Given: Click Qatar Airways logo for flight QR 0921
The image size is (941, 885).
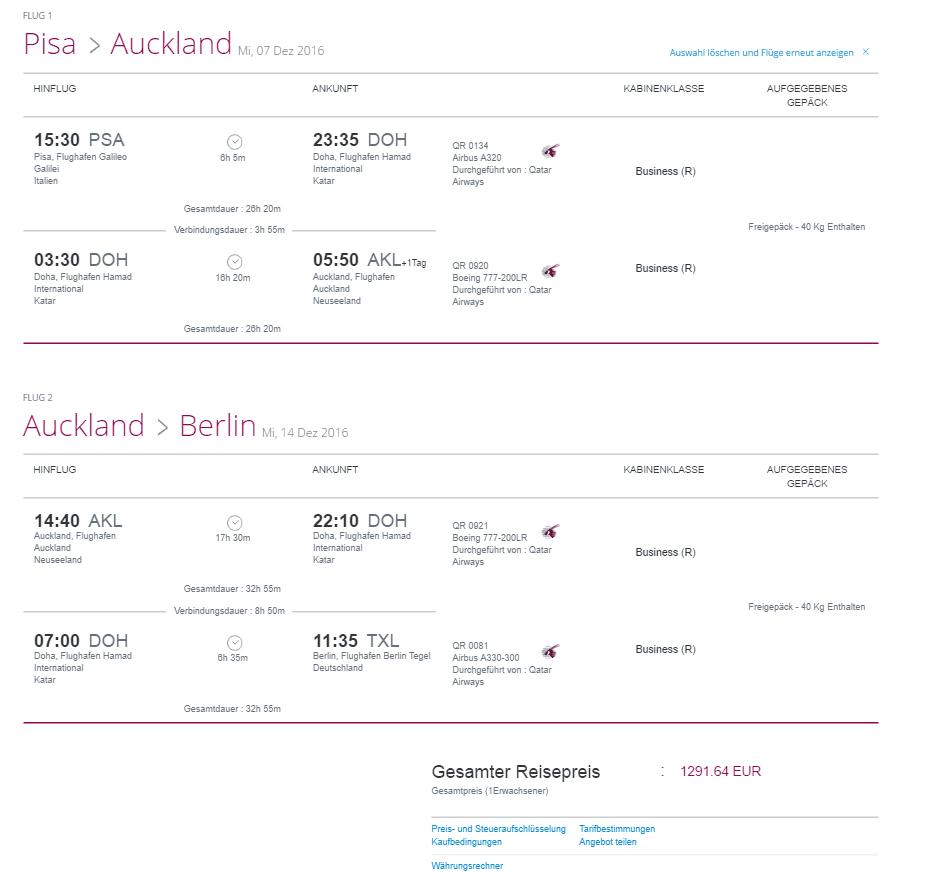Looking at the screenshot, I should point(550,531).
